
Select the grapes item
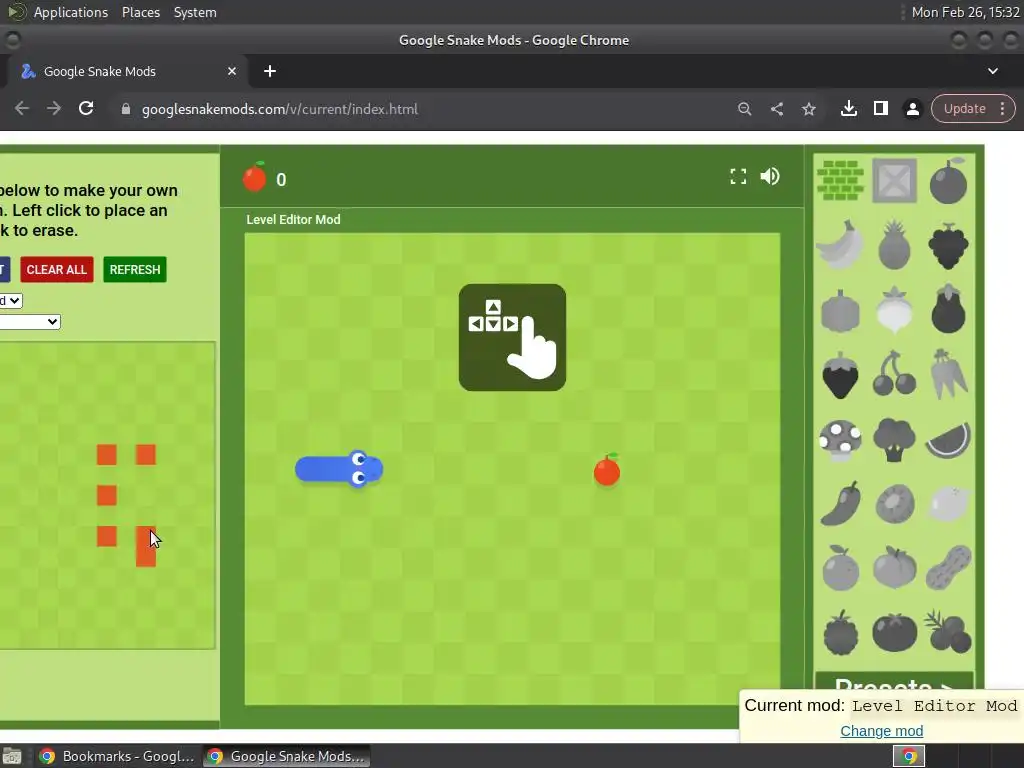point(948,246)
